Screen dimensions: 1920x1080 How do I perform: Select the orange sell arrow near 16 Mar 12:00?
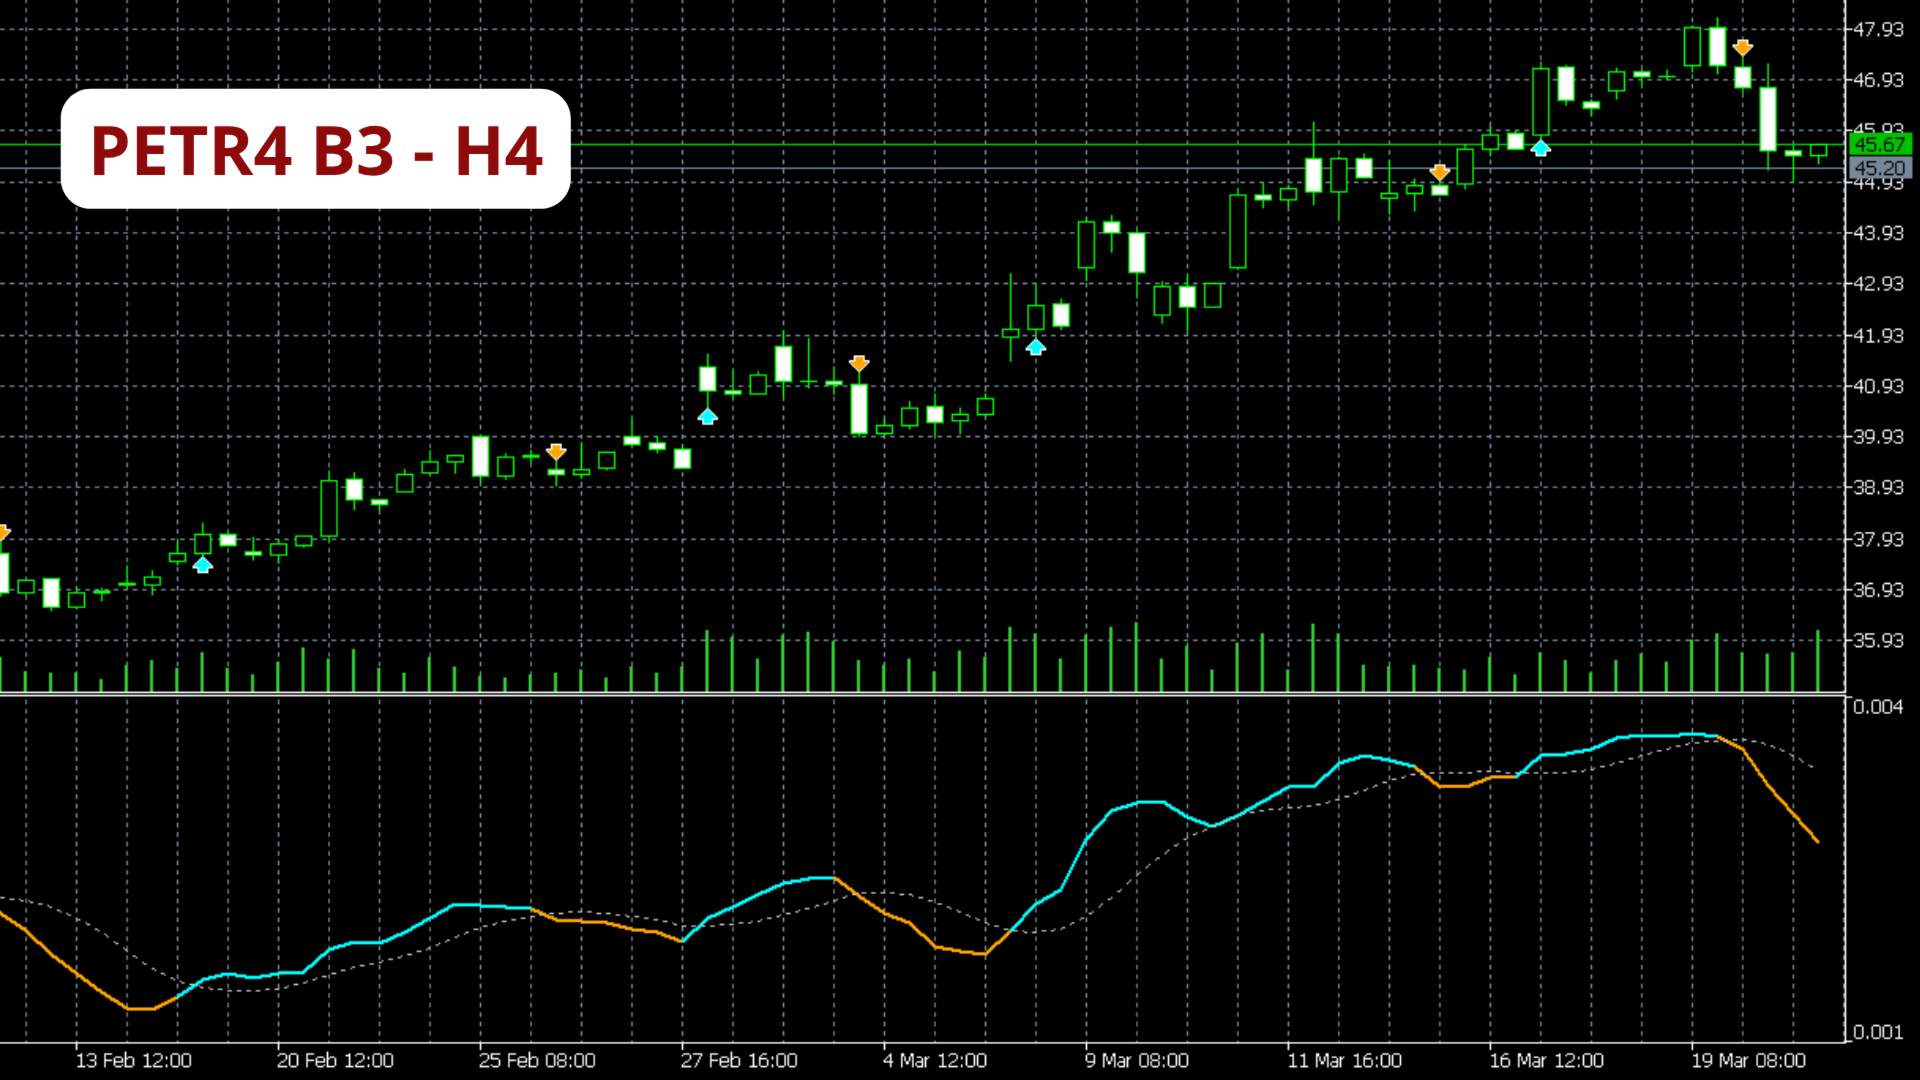[1440, 172]
